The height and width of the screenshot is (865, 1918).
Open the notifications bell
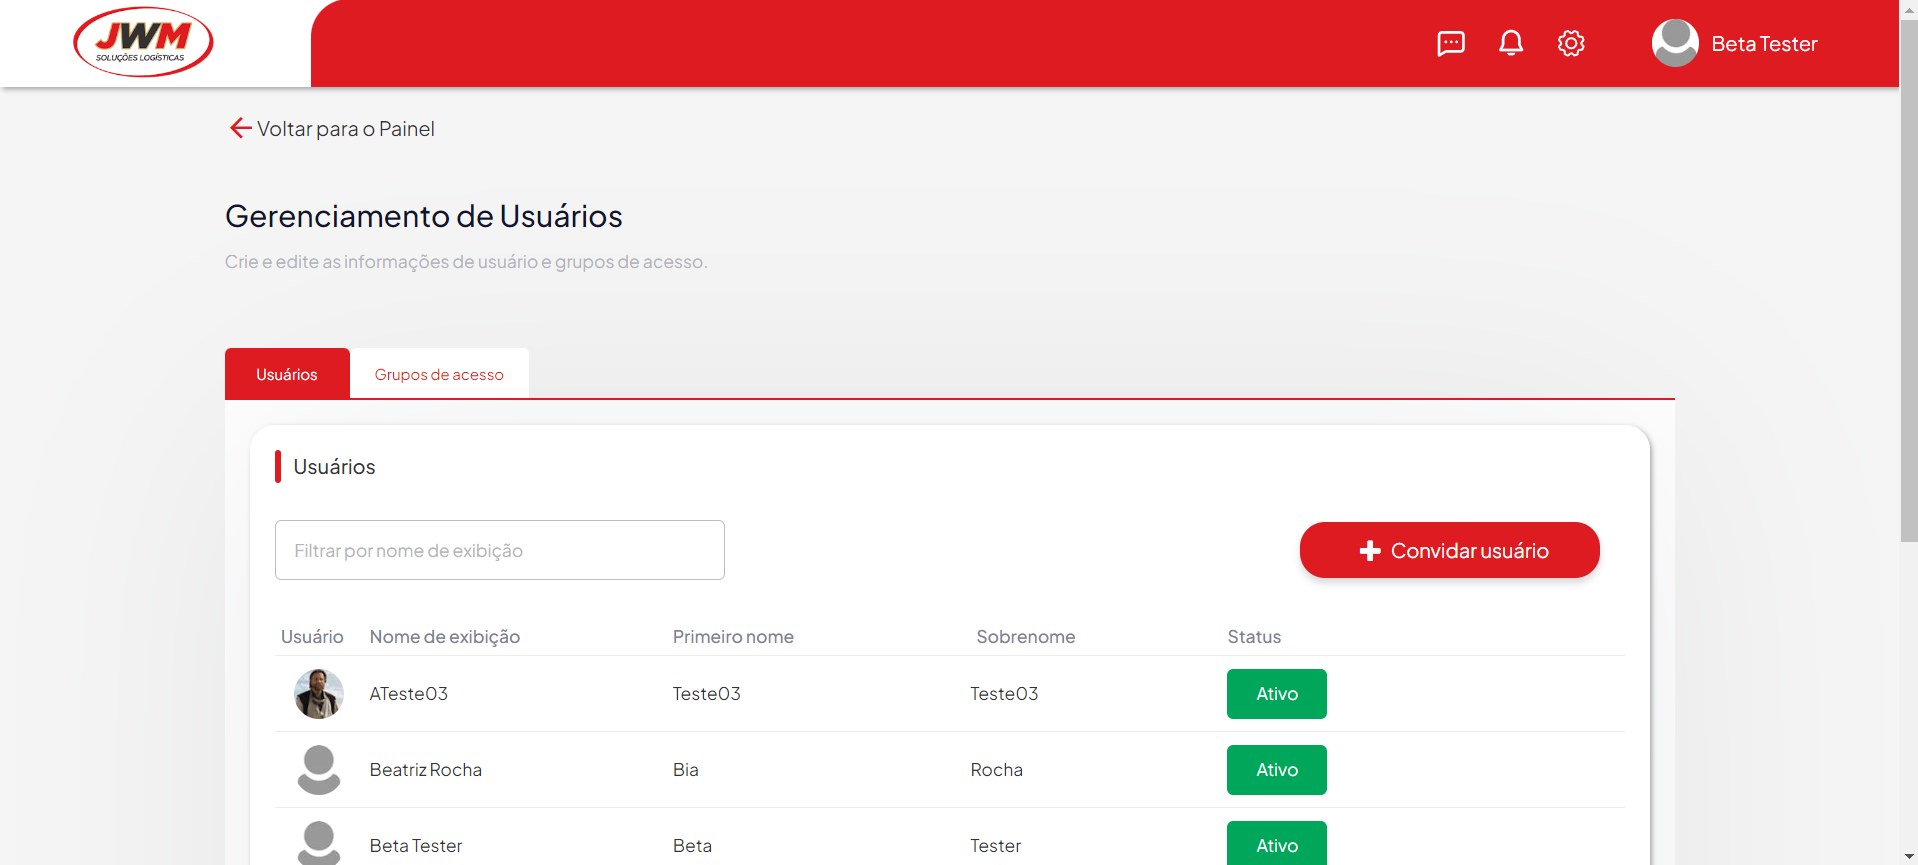[1510, 43]
